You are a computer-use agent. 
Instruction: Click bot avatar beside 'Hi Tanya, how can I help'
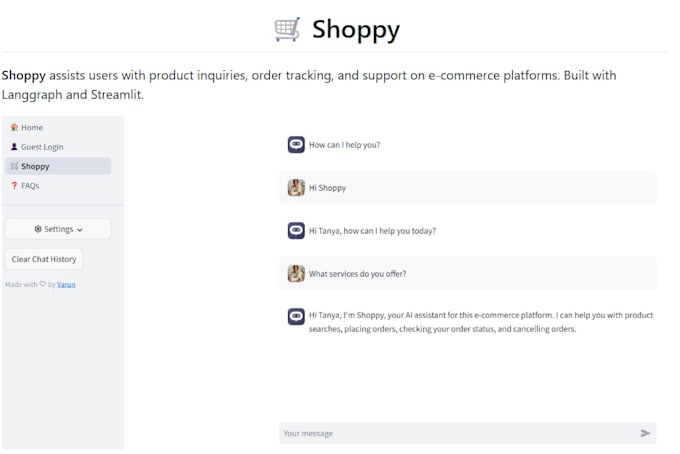click(x=296, y=230)
